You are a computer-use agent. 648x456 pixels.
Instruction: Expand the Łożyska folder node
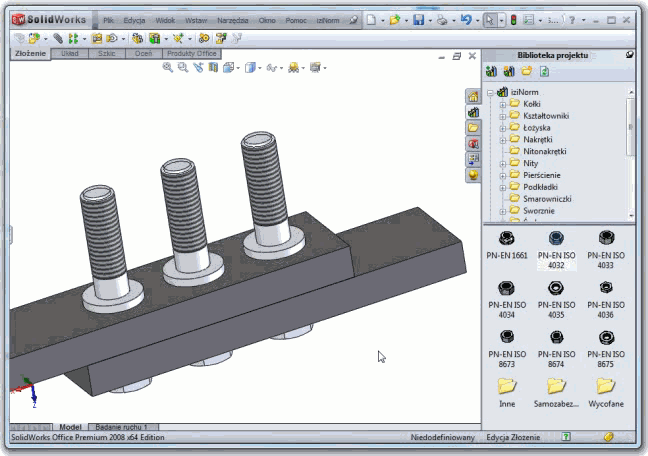coord(503,129)
